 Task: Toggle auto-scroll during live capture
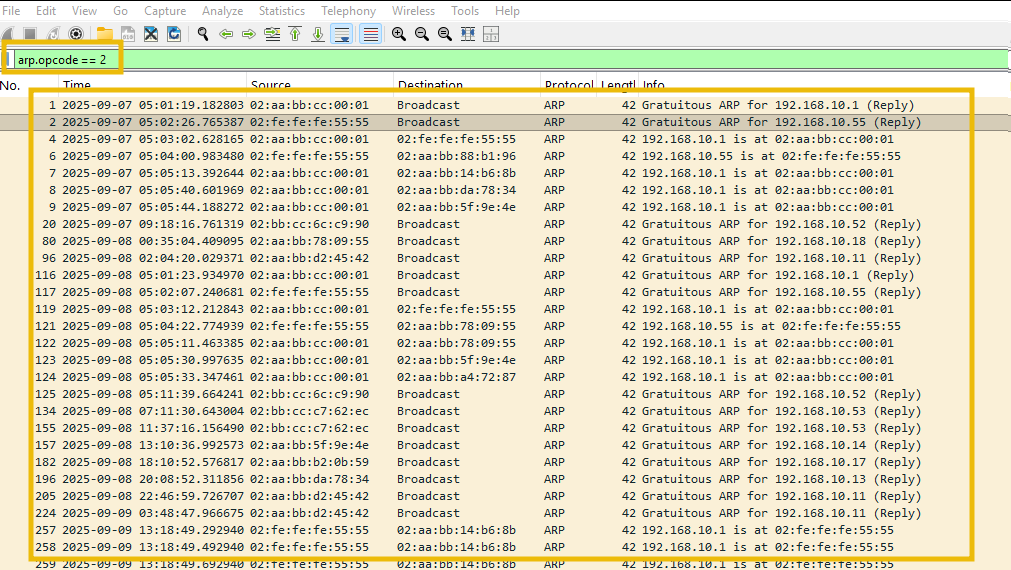[342, 34]
